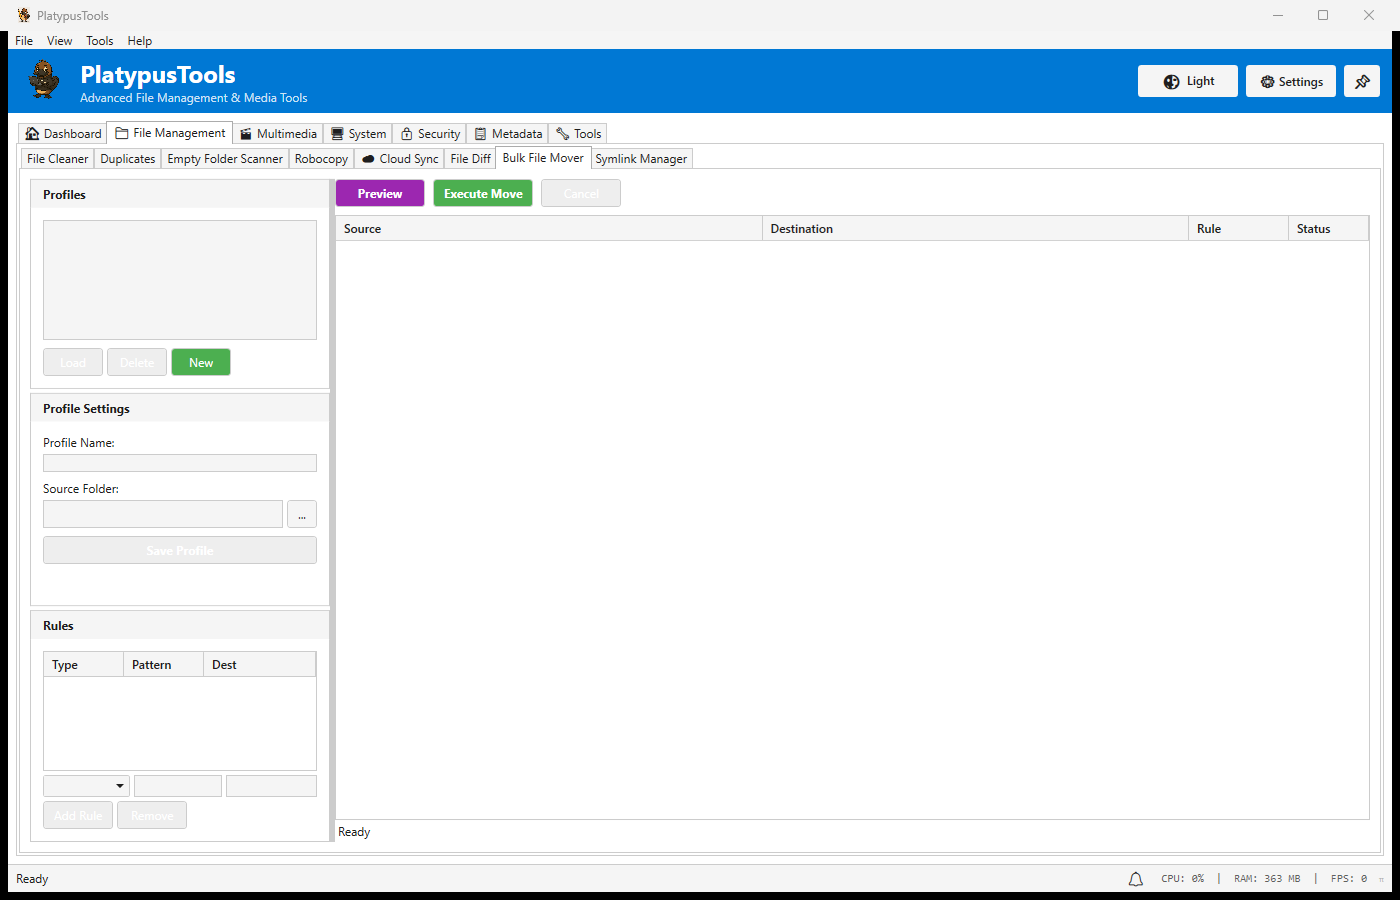1400x900 pixels.
Task: Click the notification bell icon in status bar
Action: 1135,879
